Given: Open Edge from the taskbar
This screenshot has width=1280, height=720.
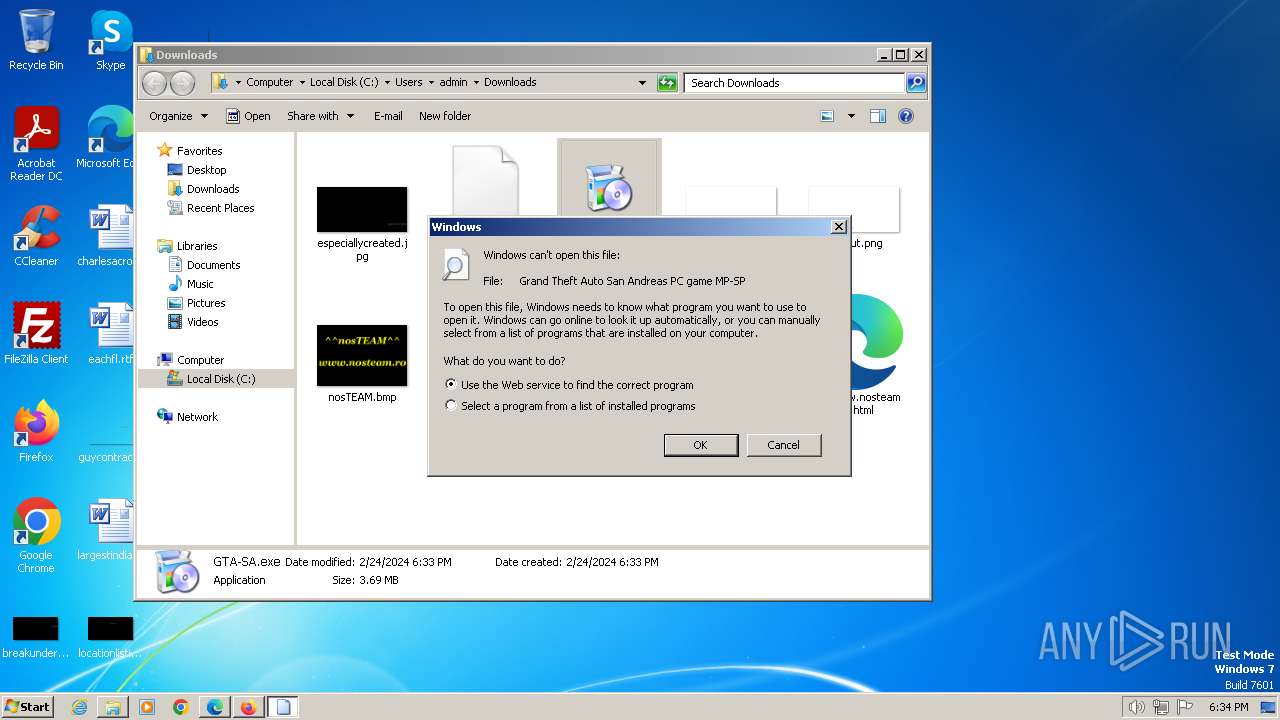Looking at the screenshot, I should tap(215, 707).
